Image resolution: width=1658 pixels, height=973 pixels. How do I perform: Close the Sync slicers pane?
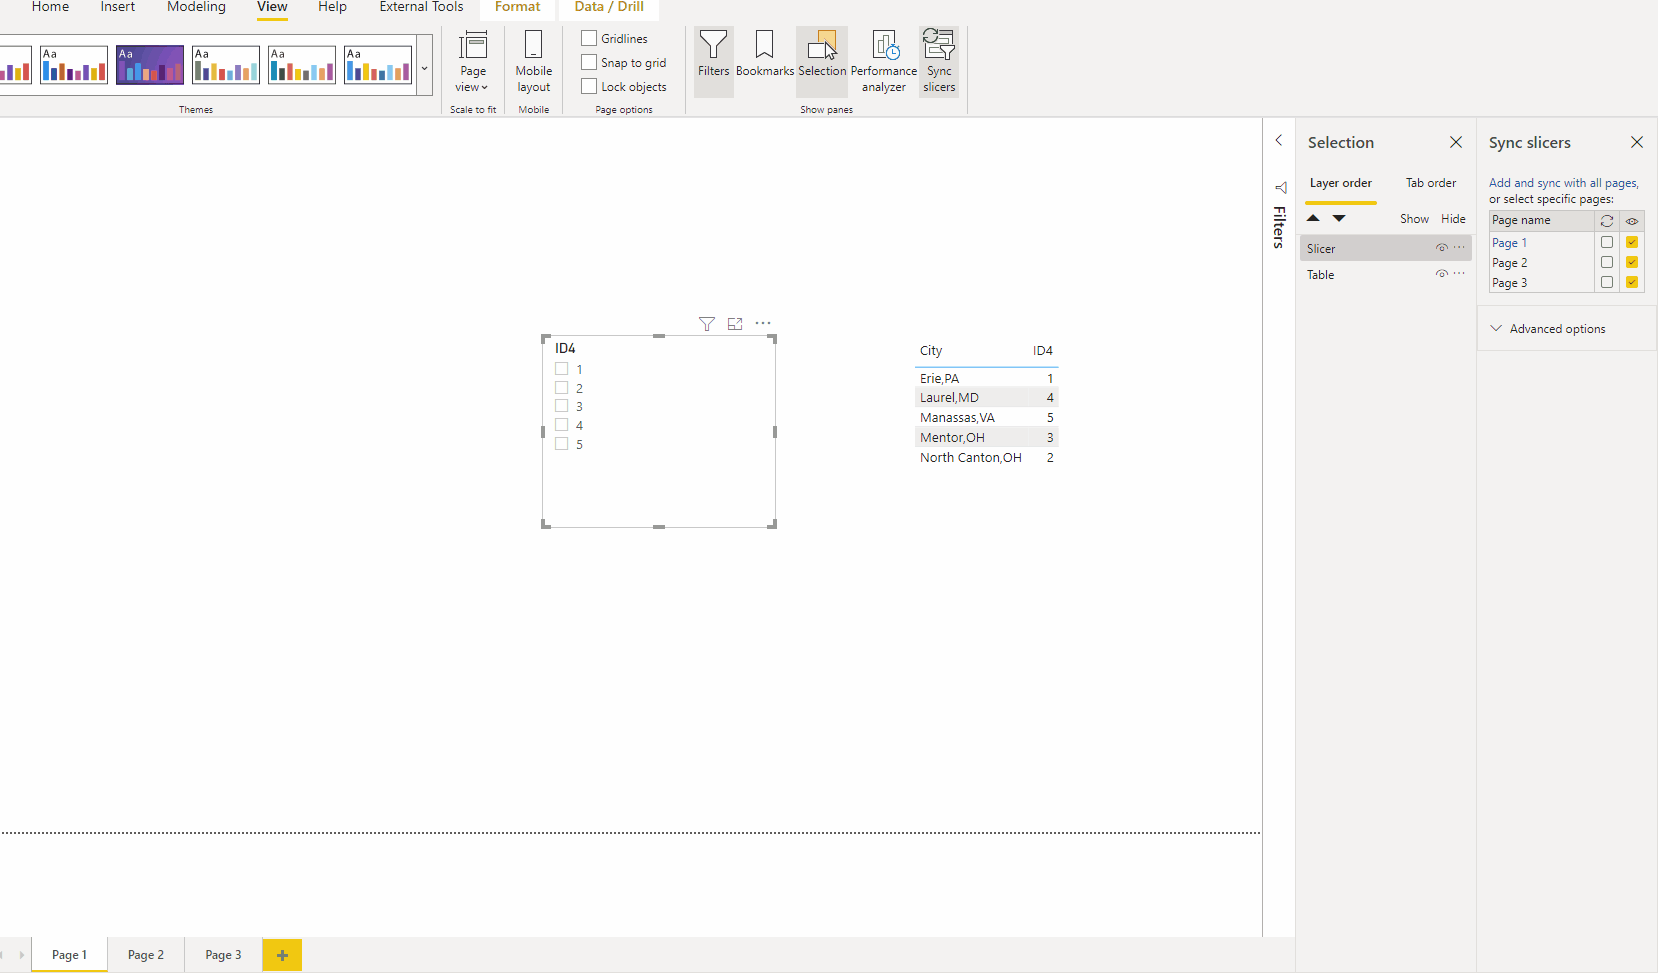(1637, 142)
